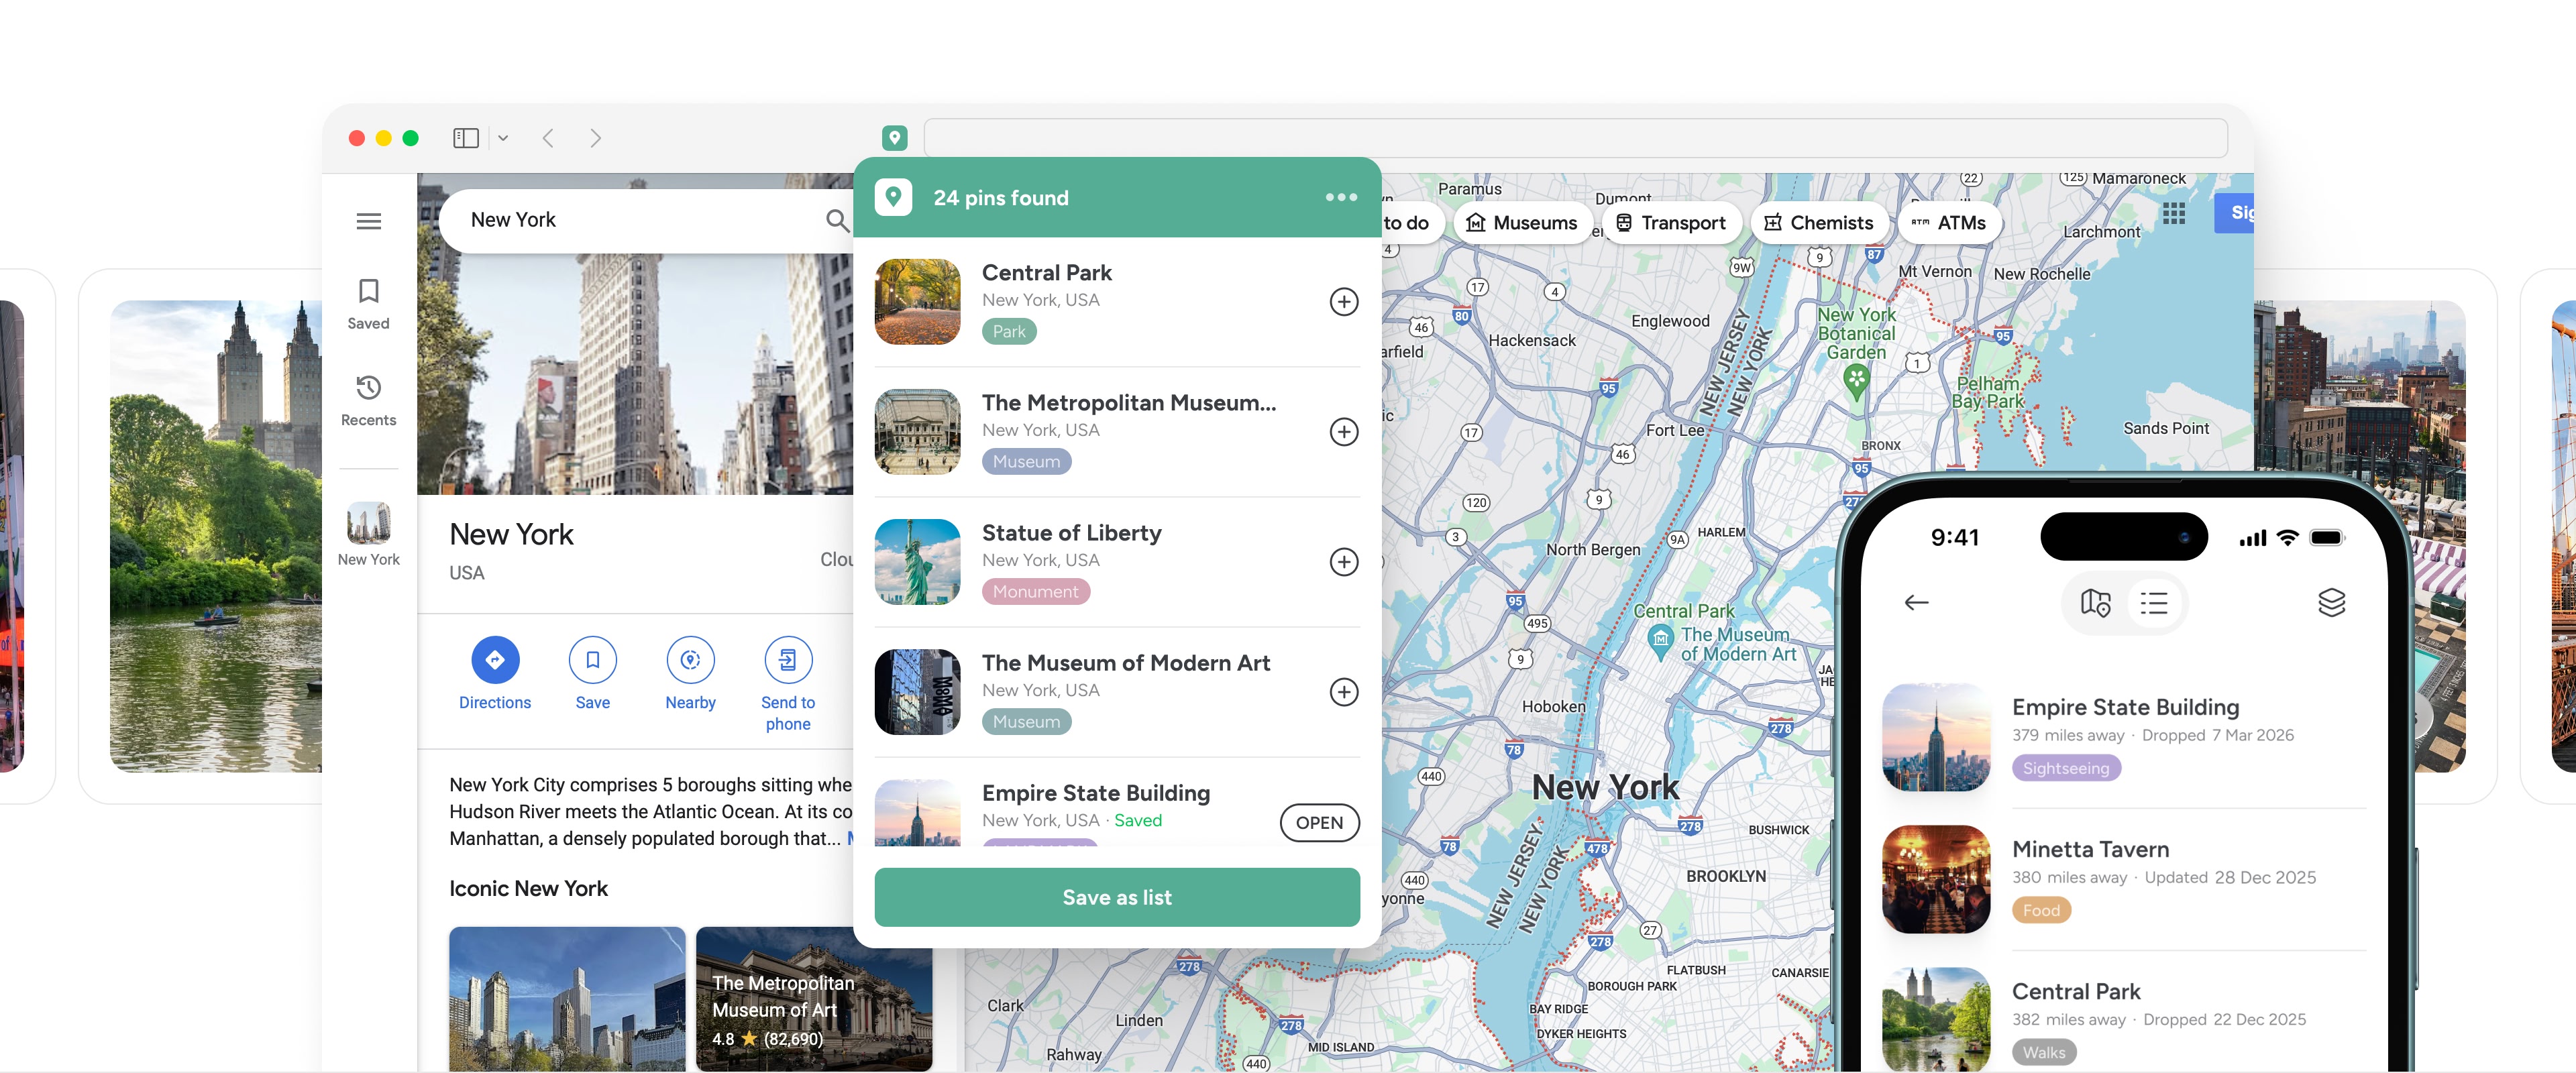
Task: Select the Transport filter chip
Action: (1671, 222)
